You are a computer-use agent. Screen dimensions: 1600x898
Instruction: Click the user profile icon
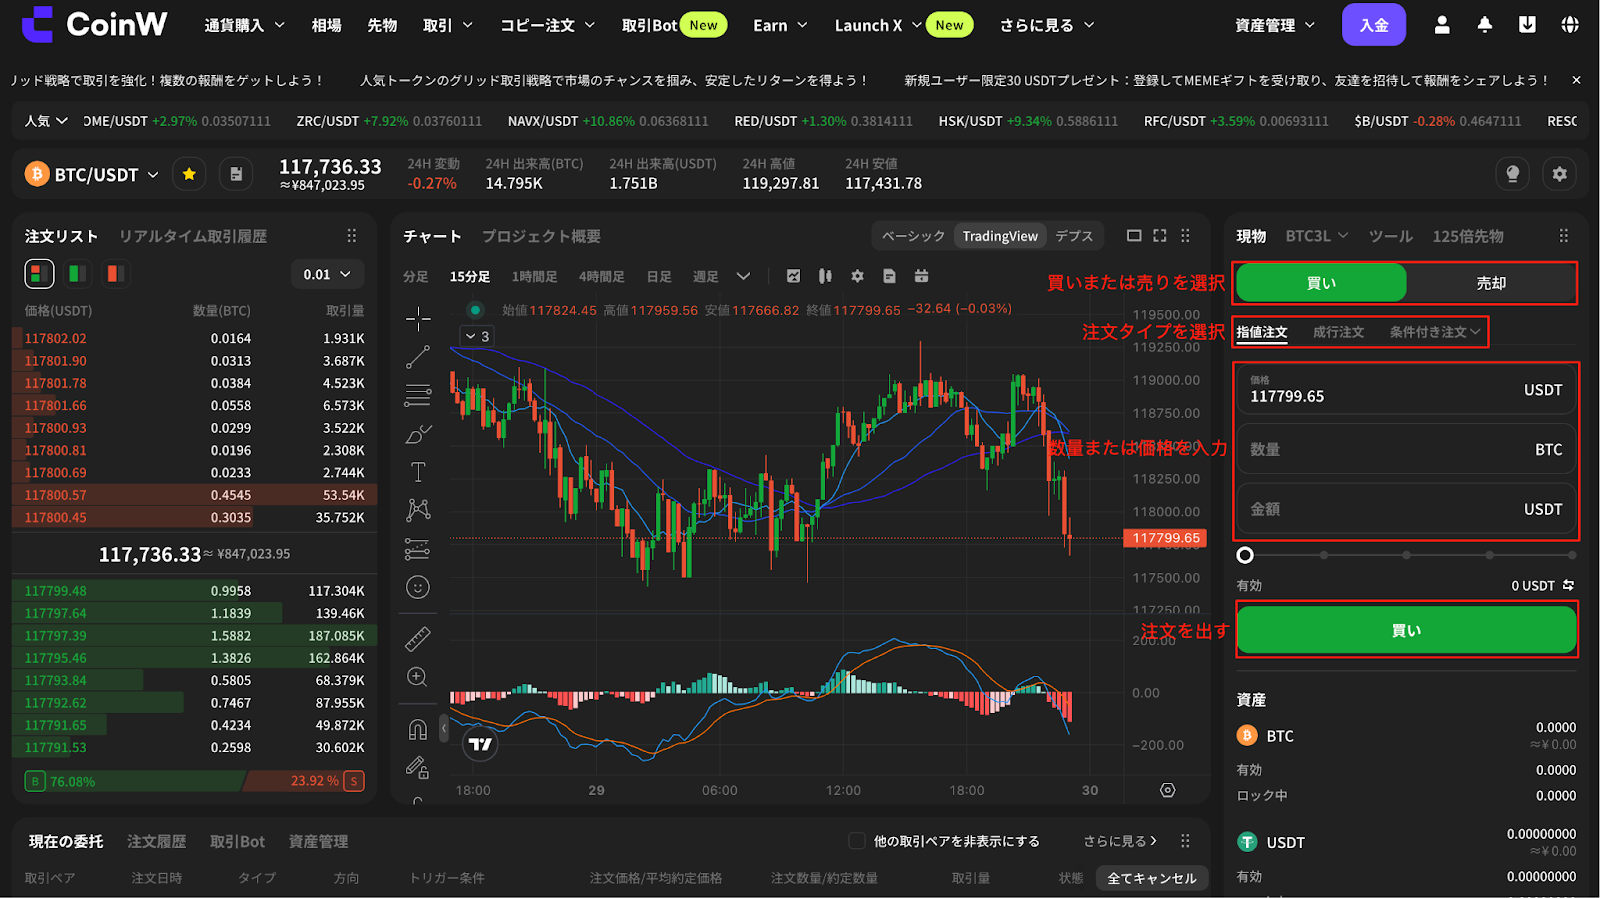click(x=1442, y=25)
